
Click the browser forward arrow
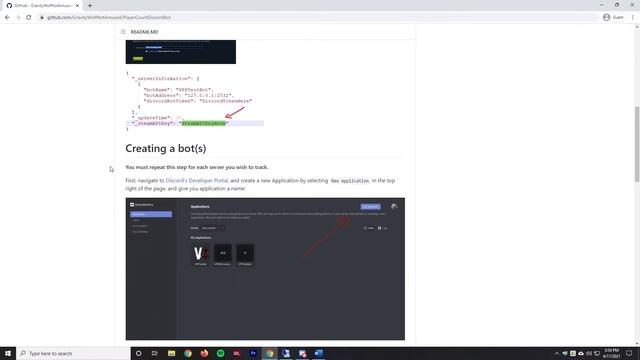click(18, 17)
